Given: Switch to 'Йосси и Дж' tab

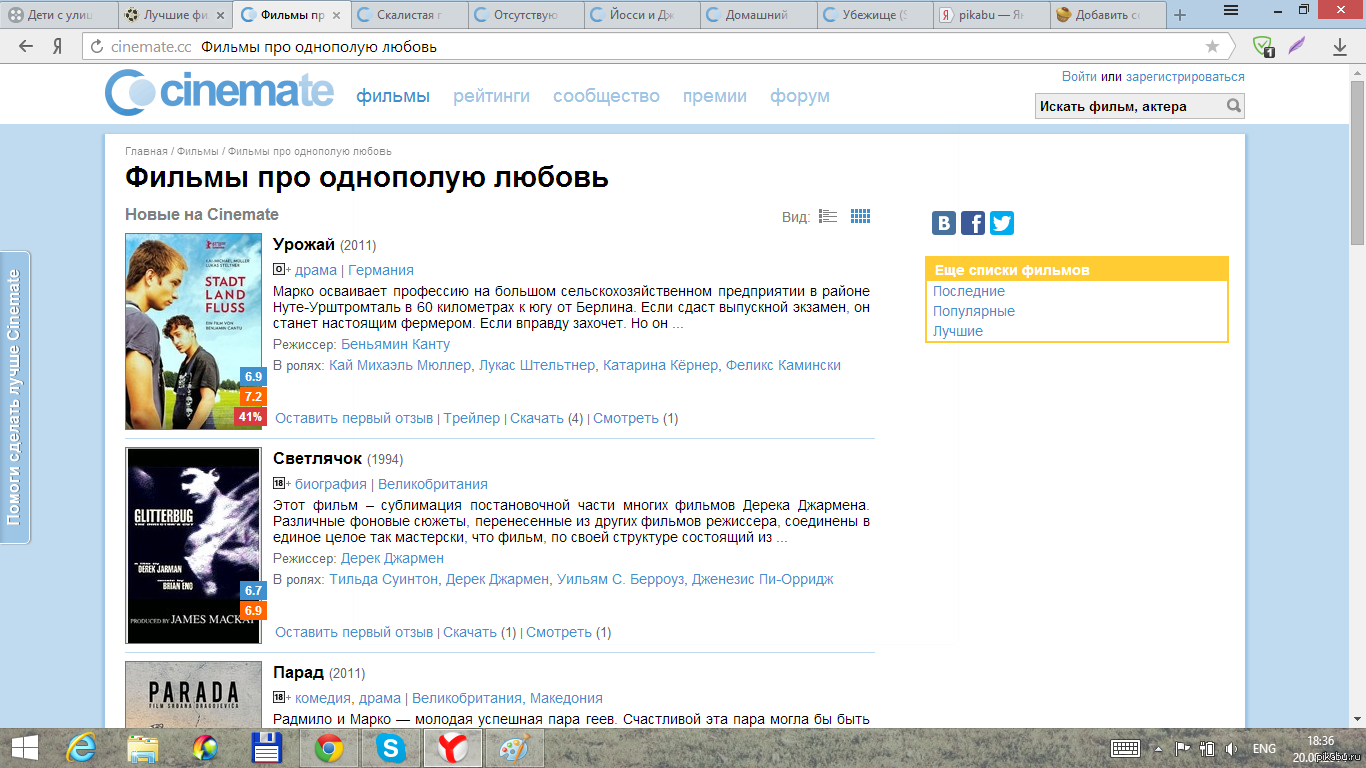Looking at the screenshot, I should pos(643,15).
